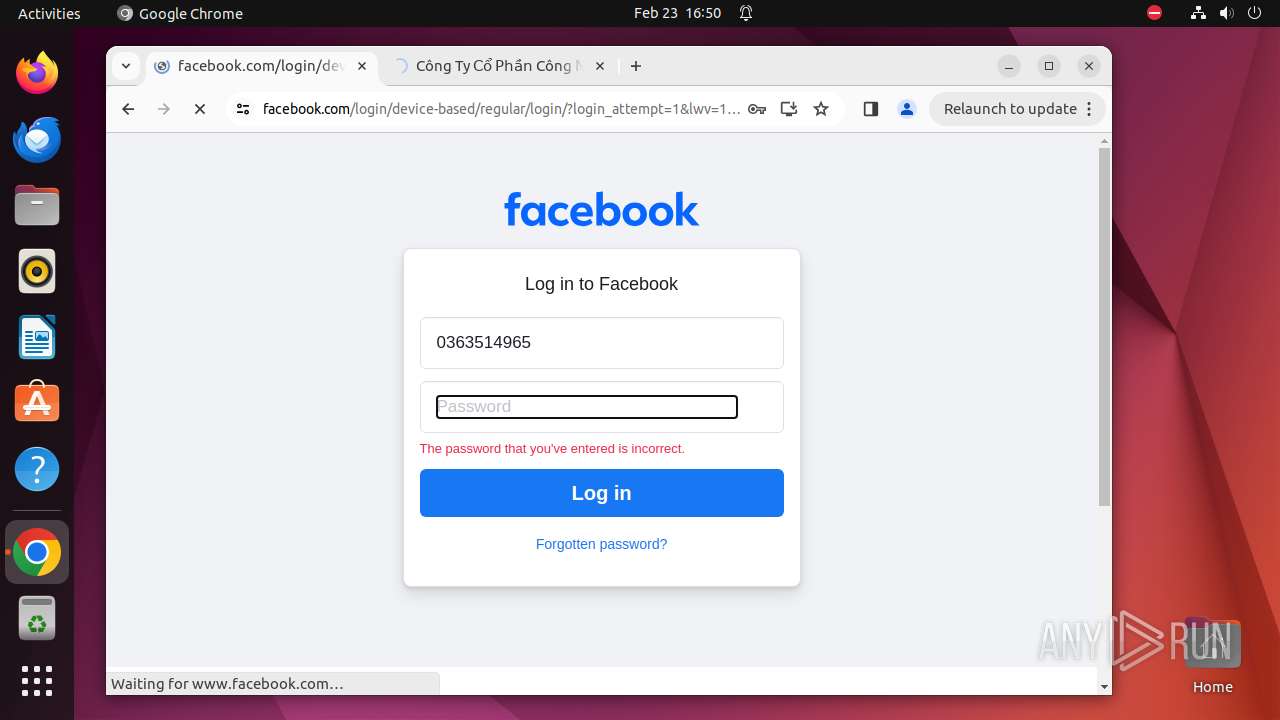
Task: Open the Google Chrome app menu in top bar
Action: click(x=180, y=13)
